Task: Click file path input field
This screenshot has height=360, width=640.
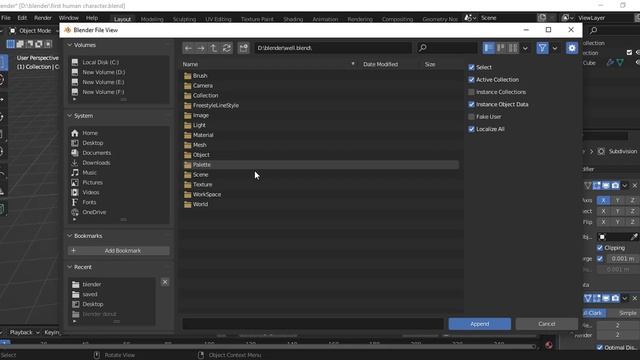Action: [x=333, y=48]
